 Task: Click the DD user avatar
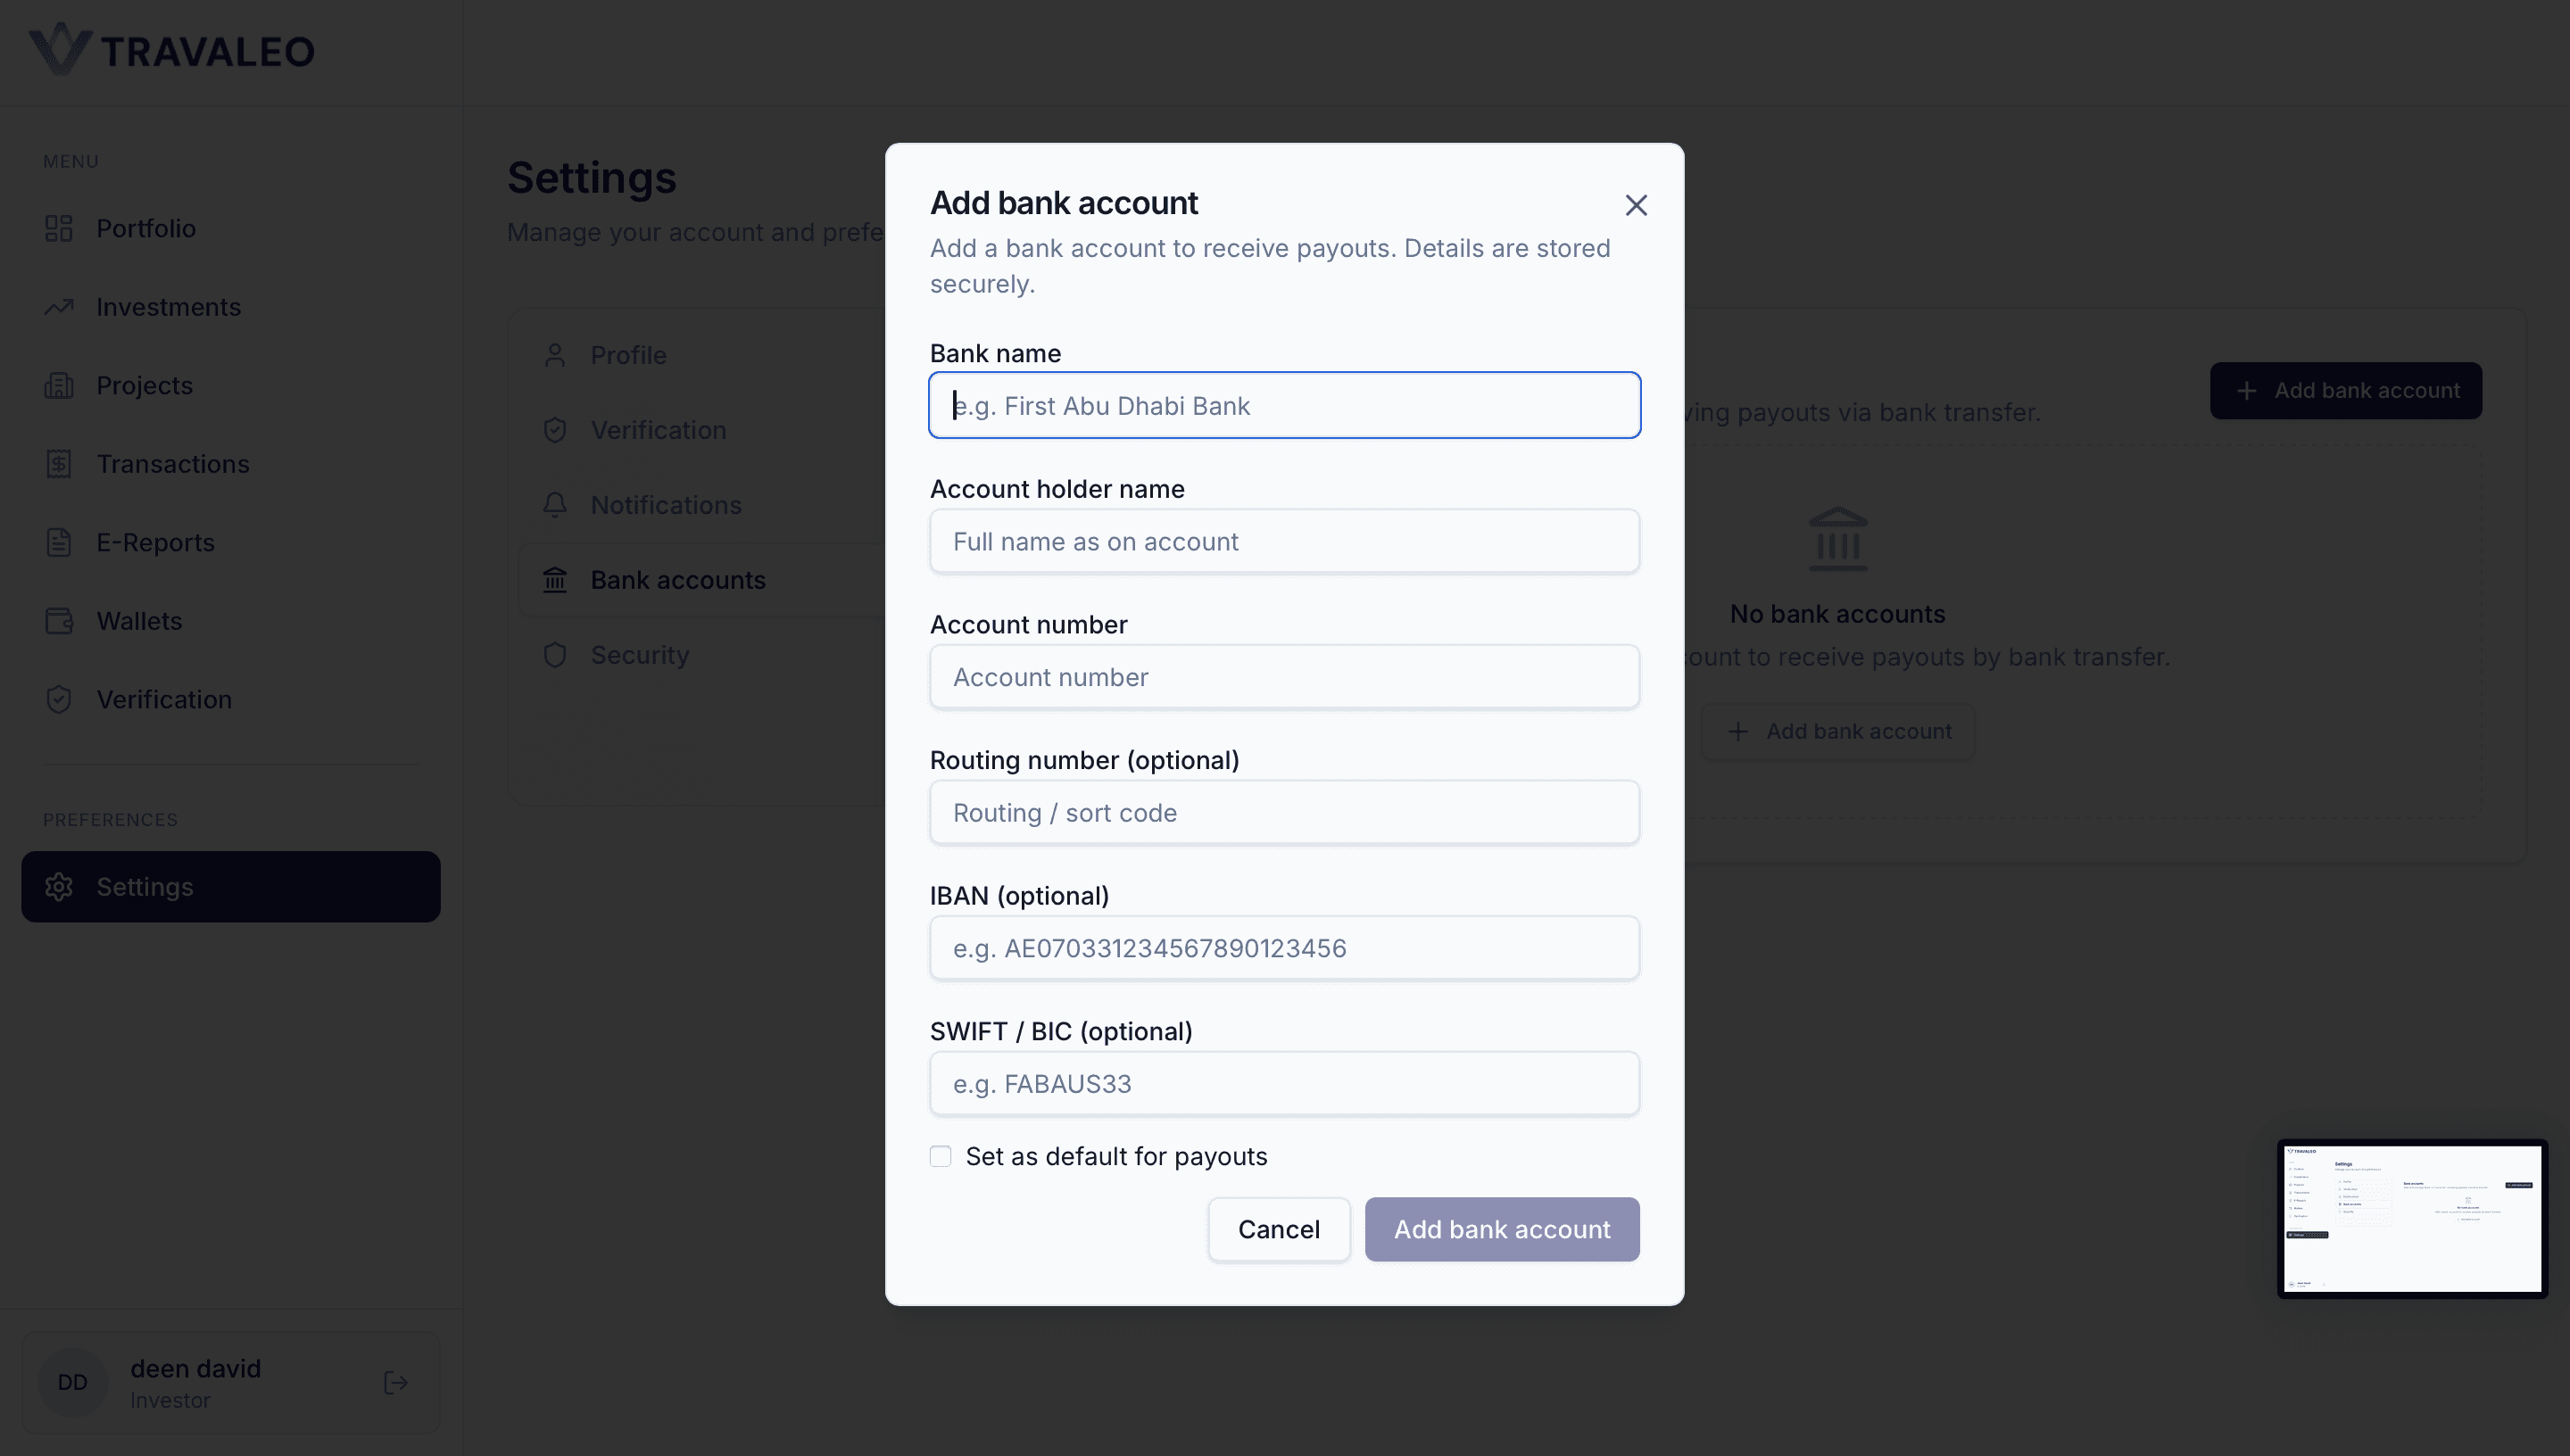[x=72, y=1382]
